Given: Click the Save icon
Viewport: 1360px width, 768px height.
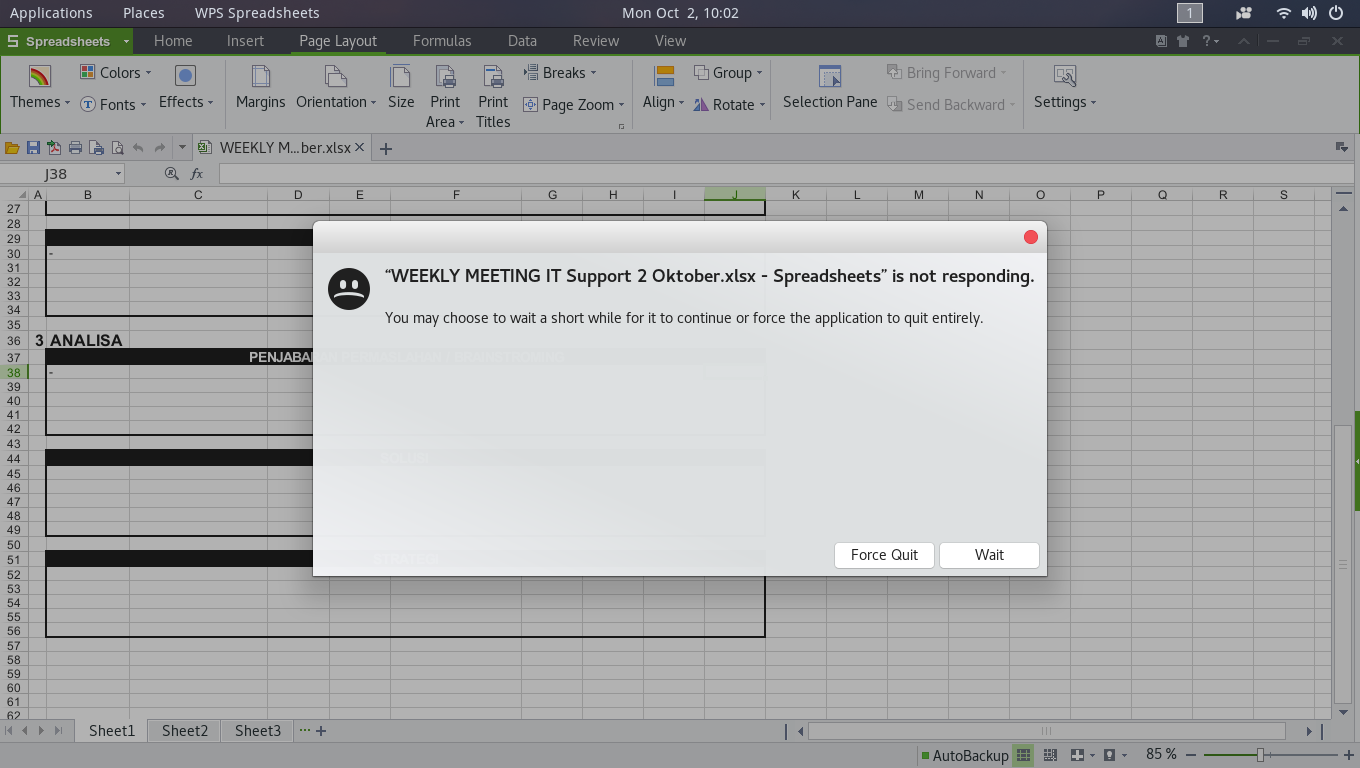Looking at the screenshot, I should [33, 148].
